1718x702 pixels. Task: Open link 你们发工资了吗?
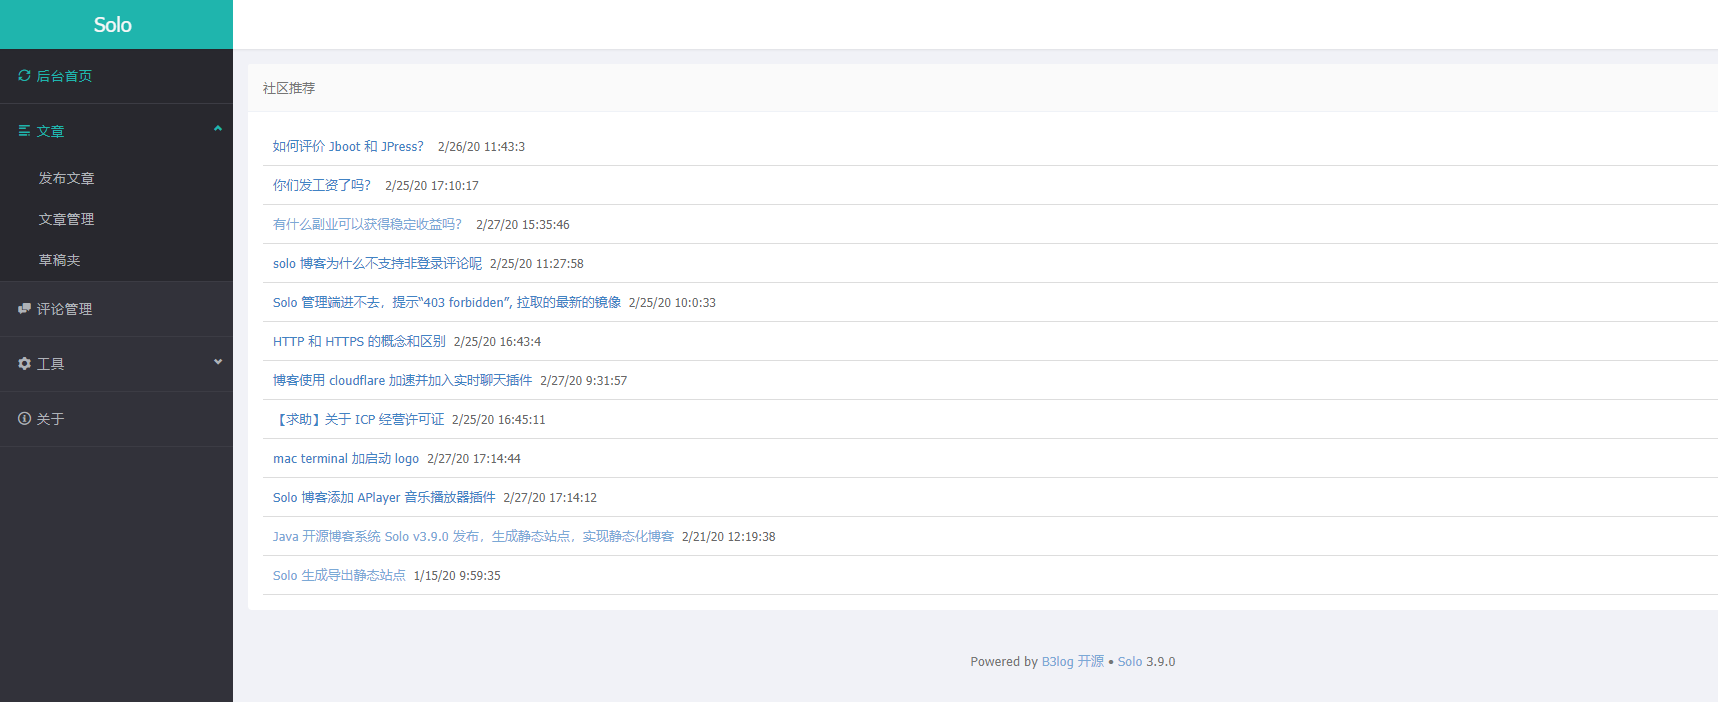coord(322,185)
